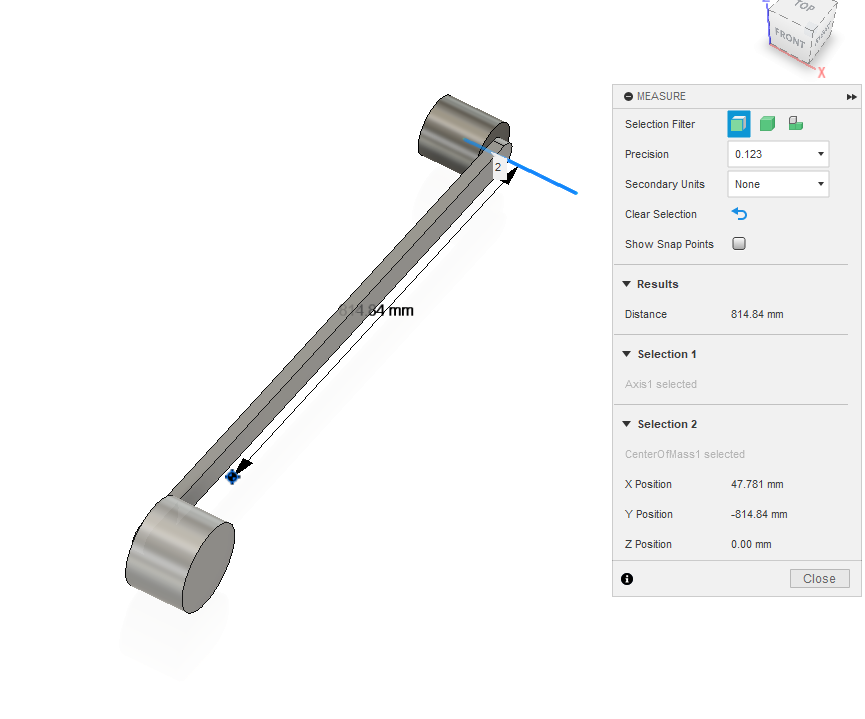
Task: Click the Clear Selection undo arrow
Action: click(x=739, y=214)
